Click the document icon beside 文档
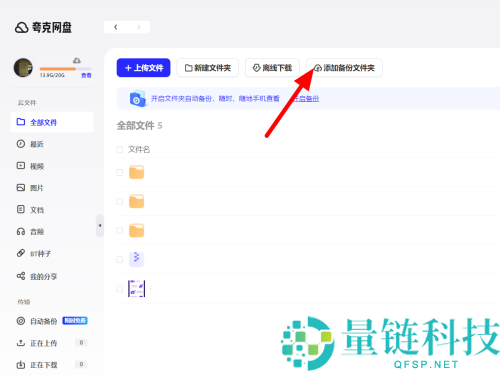Screen dimensions: 500x375 pyautogui.click(x=21, y=209)
